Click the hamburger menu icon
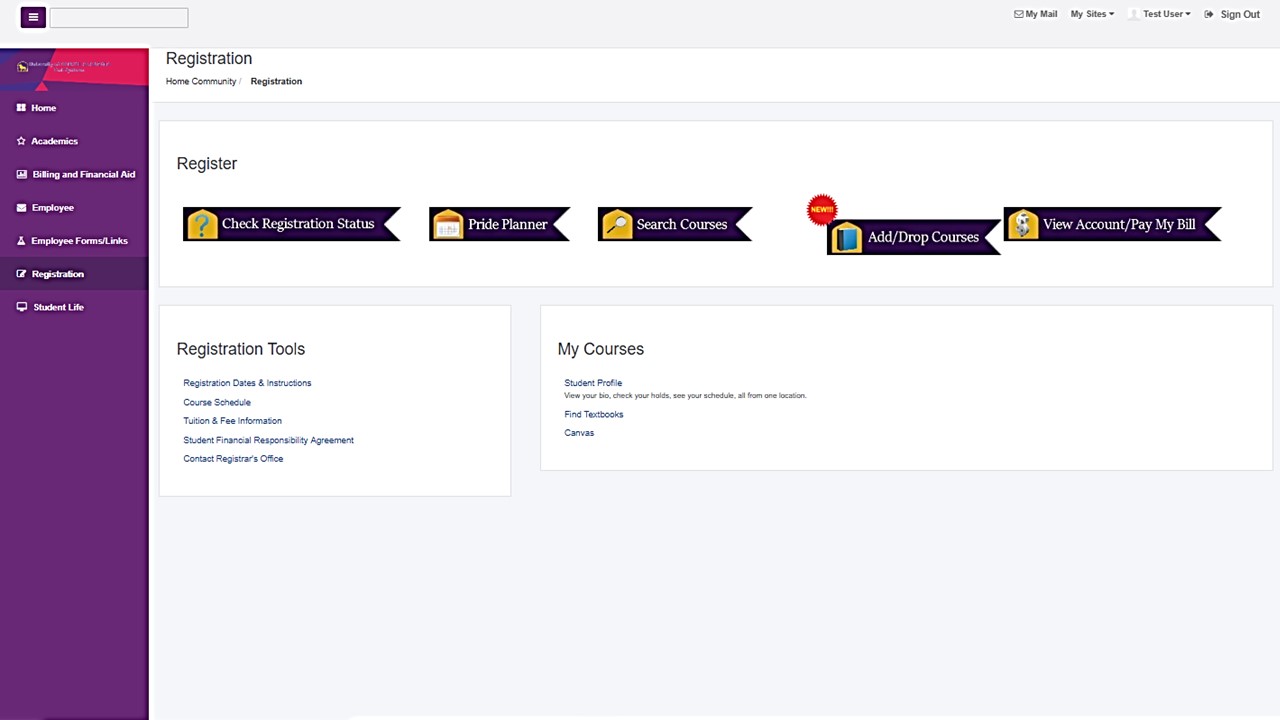 [x=33, y=17]
